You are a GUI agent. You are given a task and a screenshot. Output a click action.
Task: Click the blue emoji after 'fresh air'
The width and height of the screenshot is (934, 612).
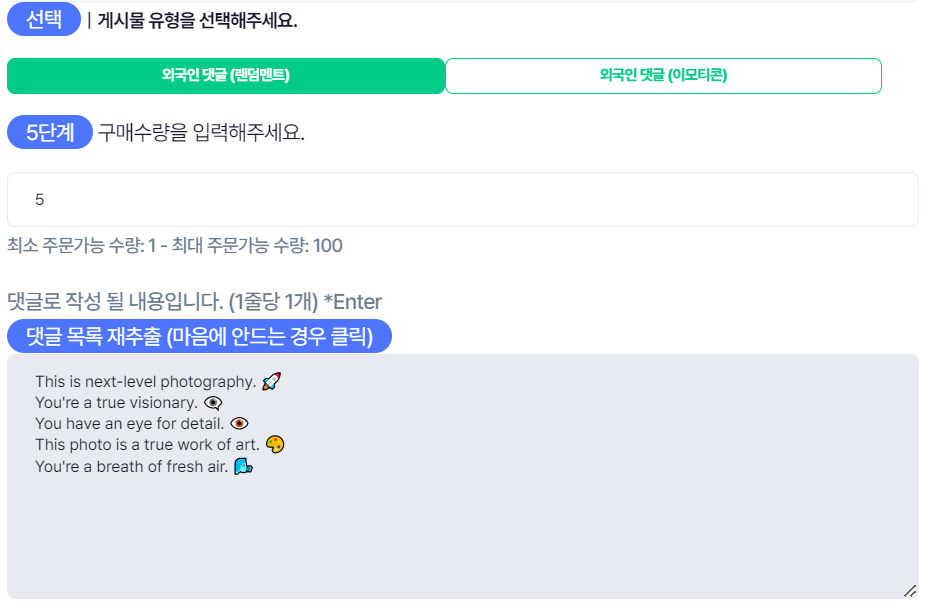pos(243,467)
